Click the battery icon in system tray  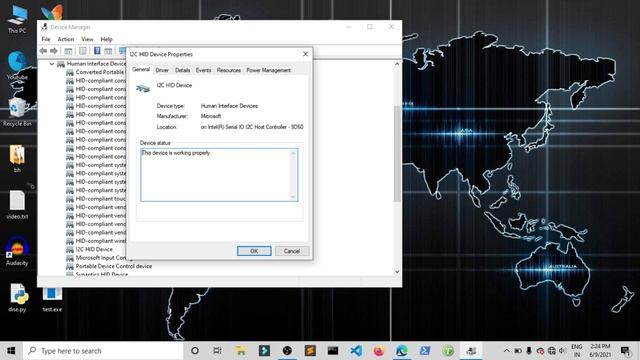(518, 351)
